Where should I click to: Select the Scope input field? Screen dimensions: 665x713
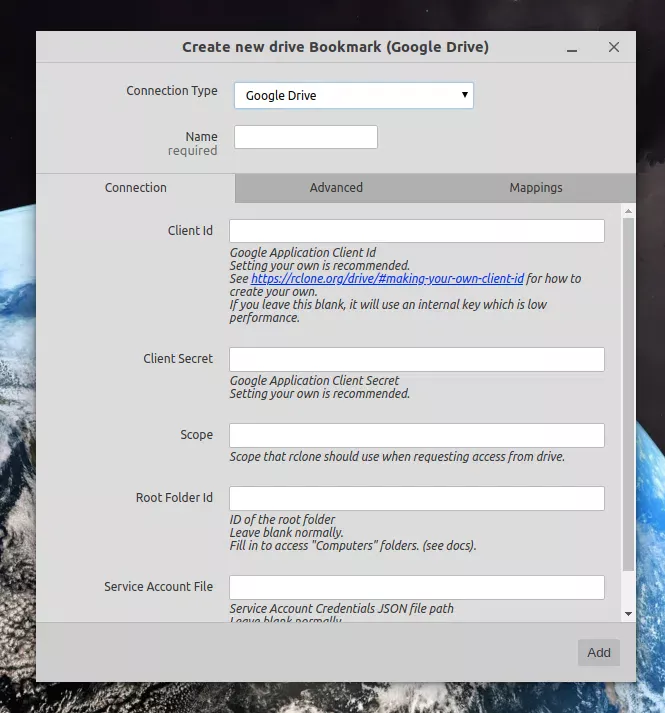[x=417, y=435]
